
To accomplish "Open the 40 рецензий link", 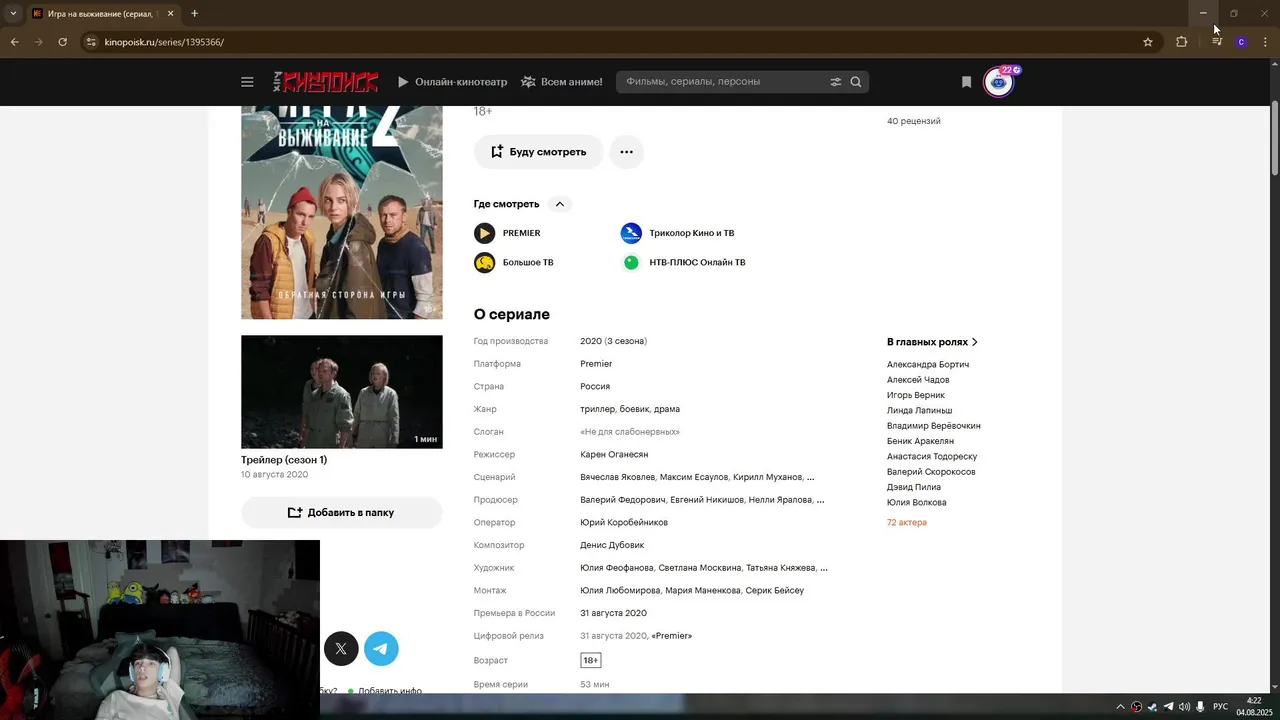I will pos(913,121).
